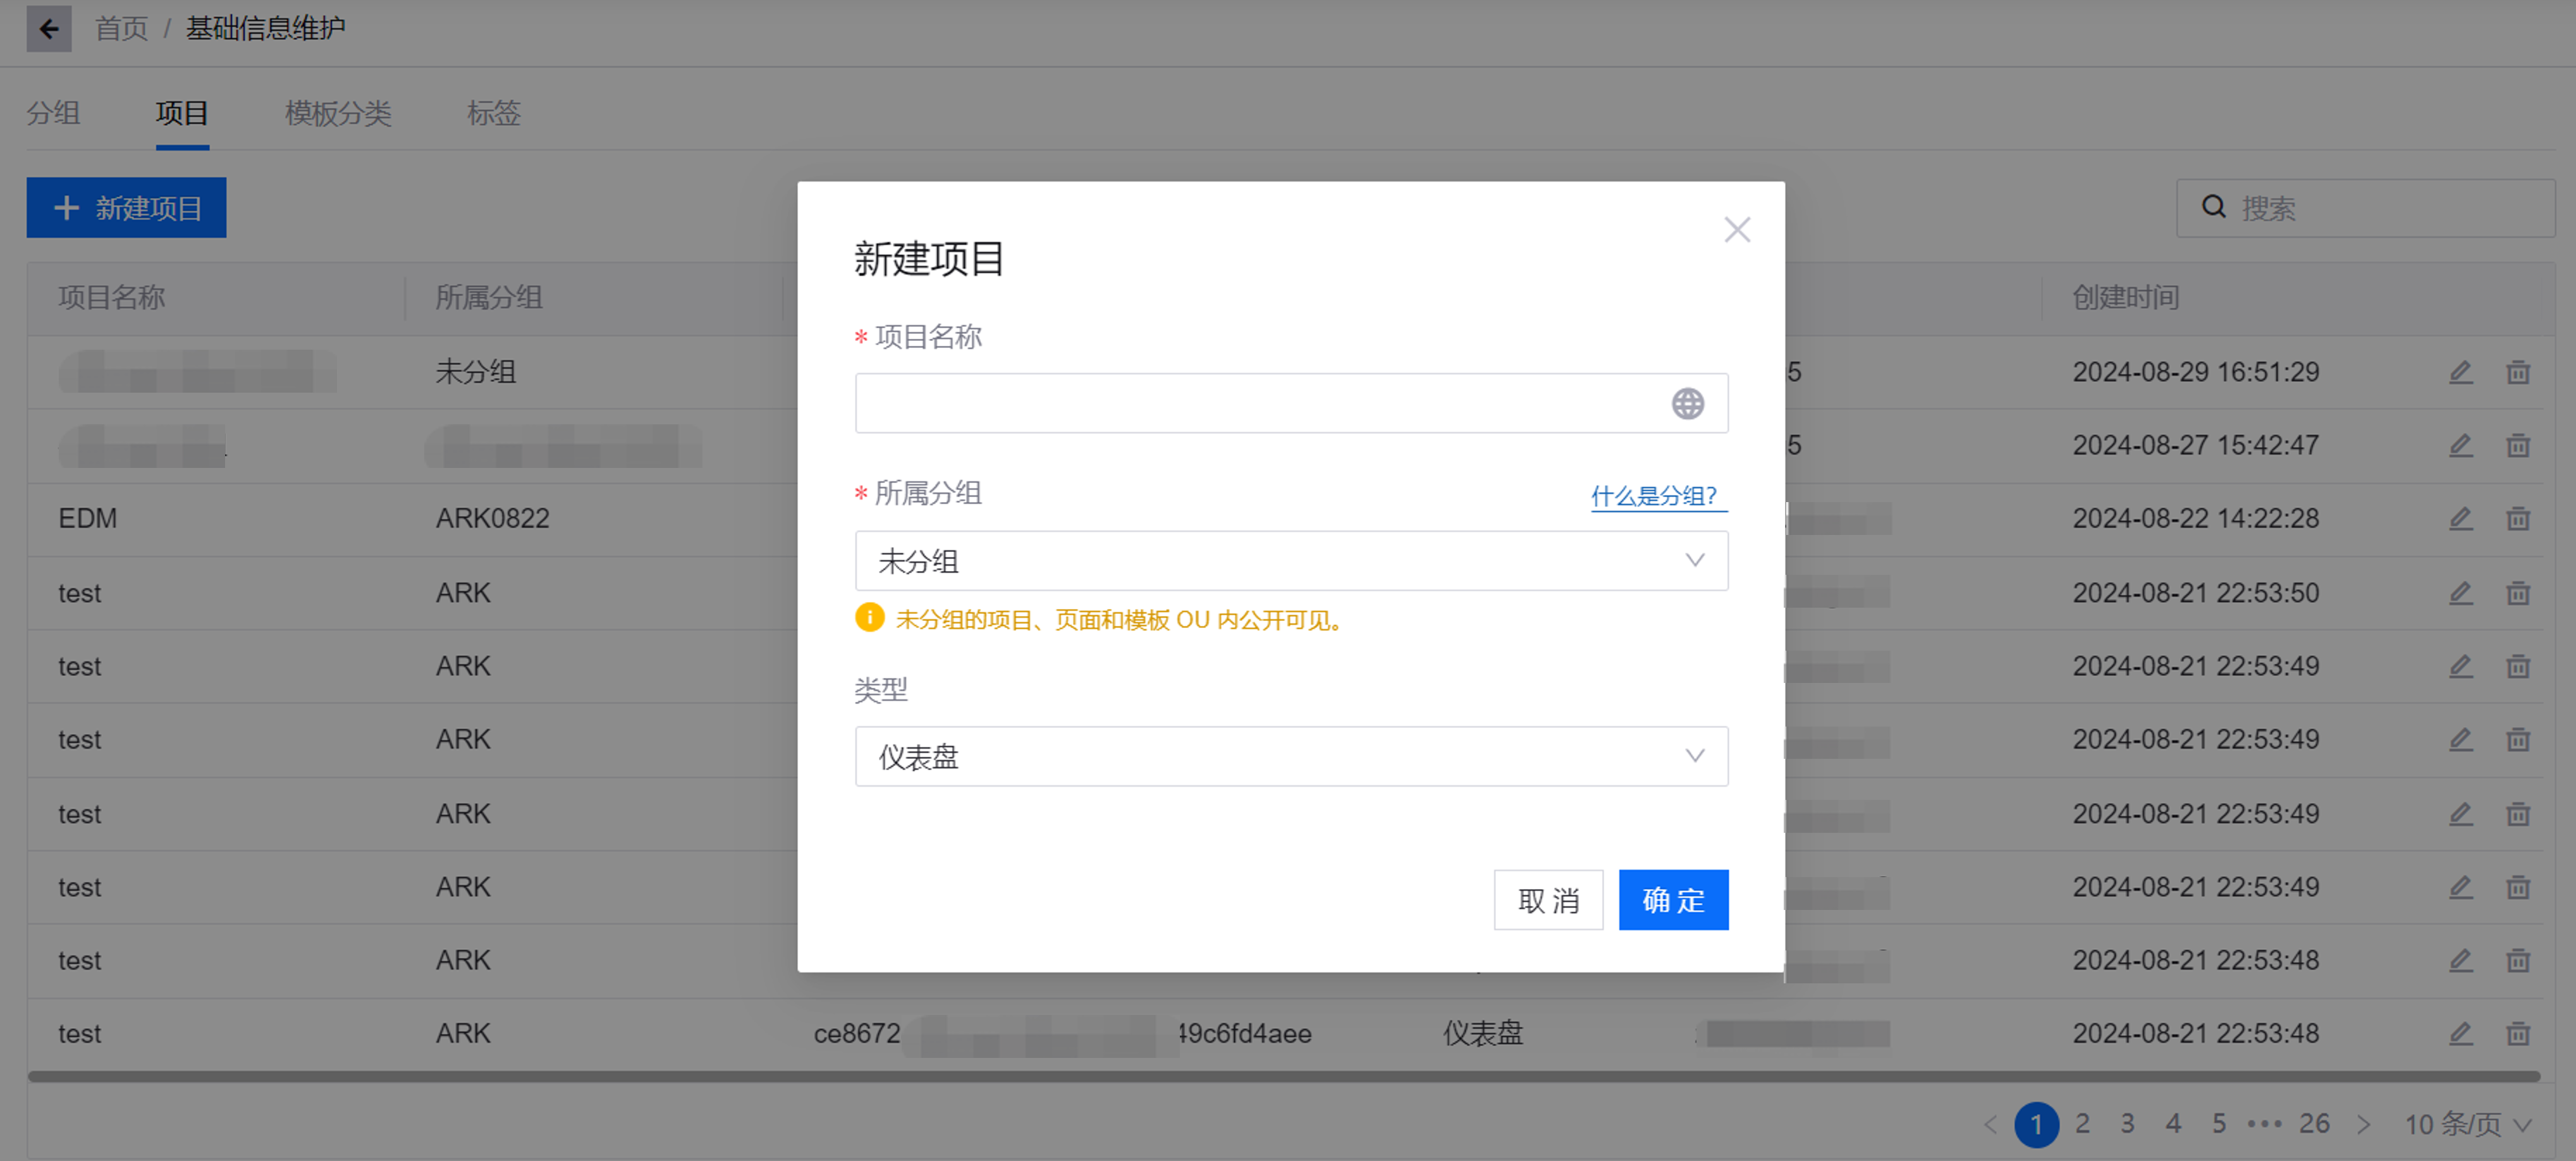This screenshot has height=1161, width=2576.
Task: Switch to the 分组 tab
Action: click(x=53, y=113)
